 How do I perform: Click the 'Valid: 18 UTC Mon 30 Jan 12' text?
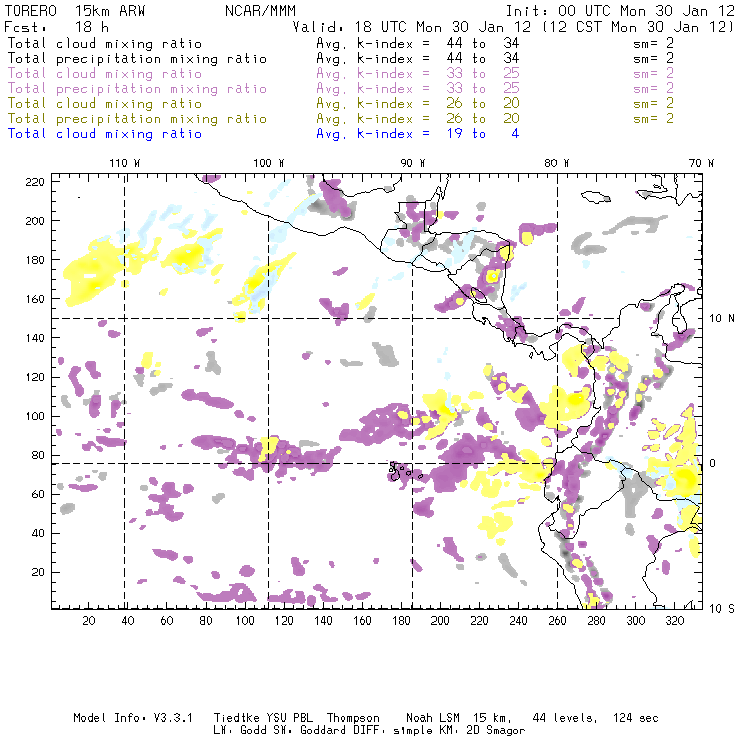(x=412, y=27)
